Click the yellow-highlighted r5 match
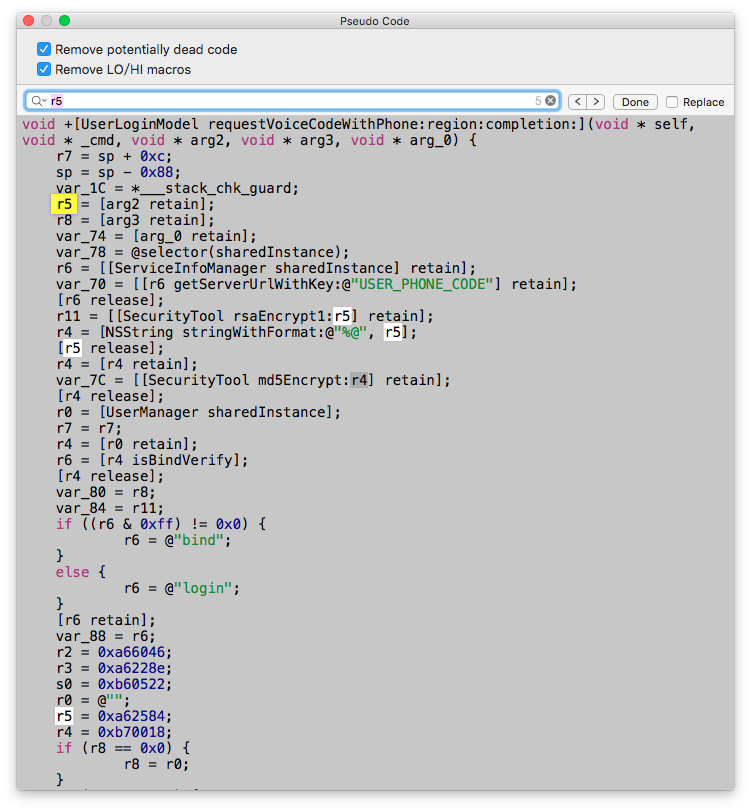The width and height of the screenshot is (751, 811). 64,204
